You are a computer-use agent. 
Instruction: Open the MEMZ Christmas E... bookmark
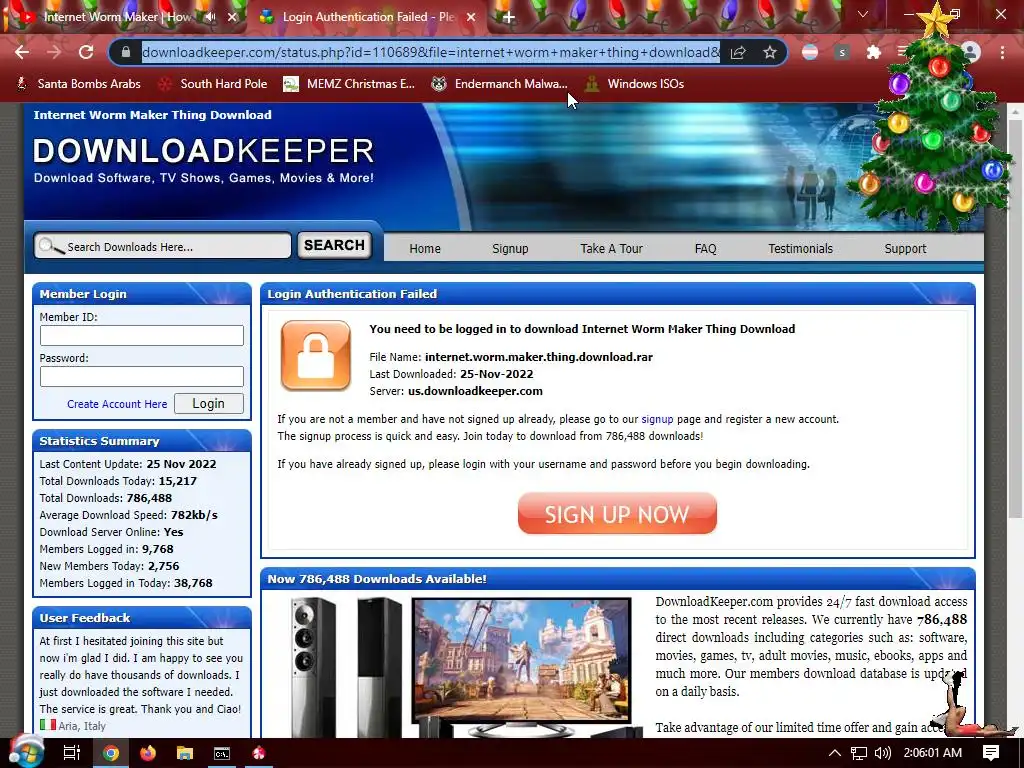[x=349, y=84]
